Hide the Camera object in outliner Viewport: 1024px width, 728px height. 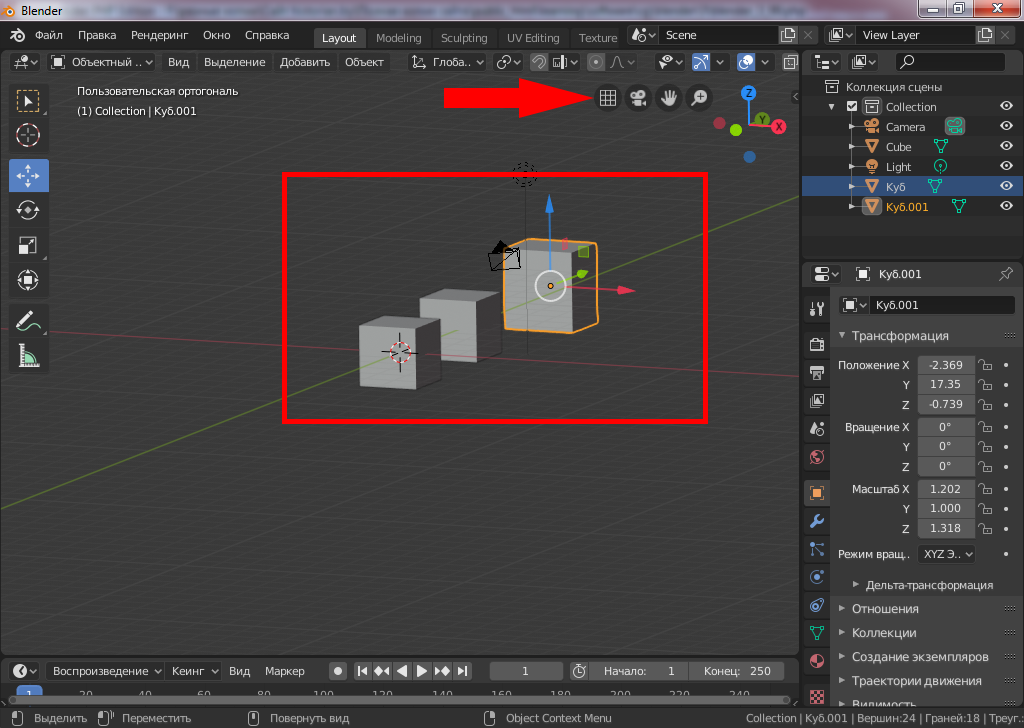point(1006,127)
